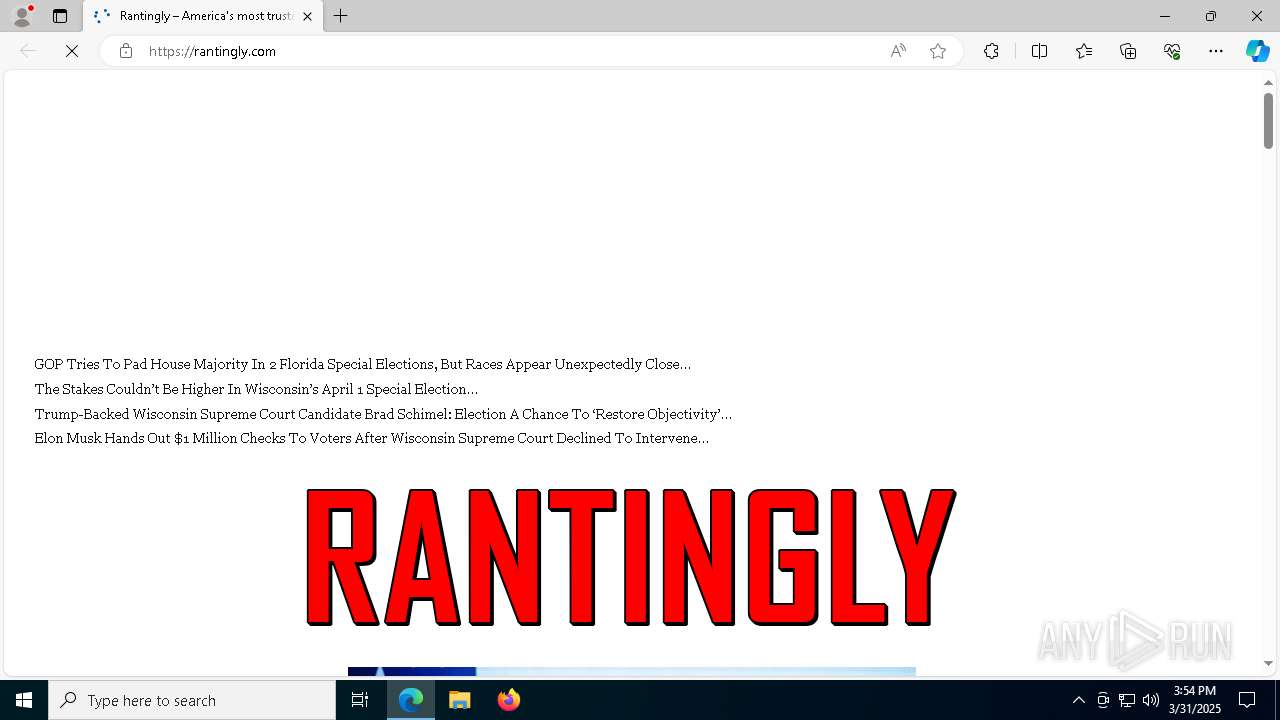The width and height of the screenshot is (1280, 720).
Task: Open the Extensions puzzle icon
Action: pyautogui.click(x=991, y=51)
